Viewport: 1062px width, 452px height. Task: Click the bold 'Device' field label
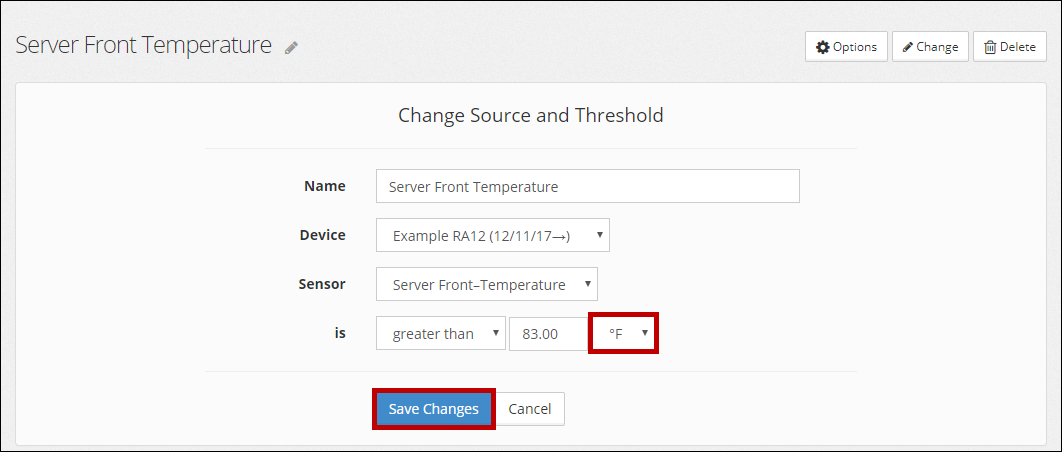(323, 235)
